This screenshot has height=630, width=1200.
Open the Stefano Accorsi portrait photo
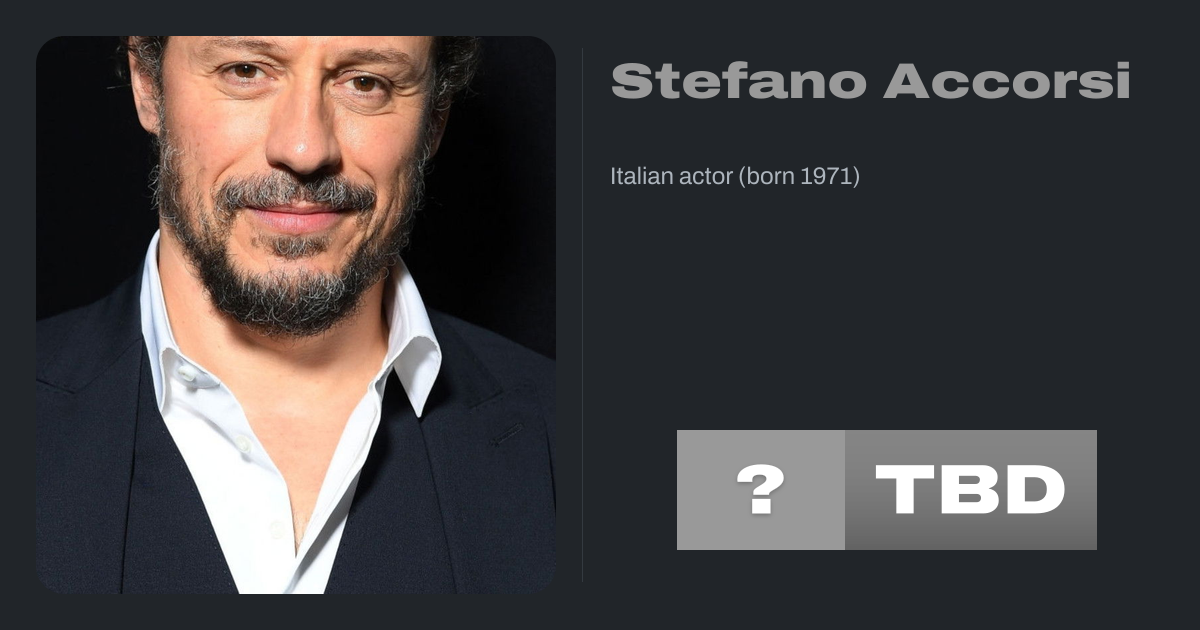[x=296, y=315]
